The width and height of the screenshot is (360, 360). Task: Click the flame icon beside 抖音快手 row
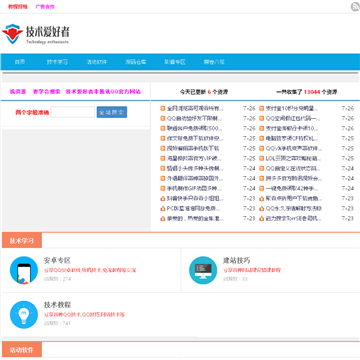click(163, 198)
